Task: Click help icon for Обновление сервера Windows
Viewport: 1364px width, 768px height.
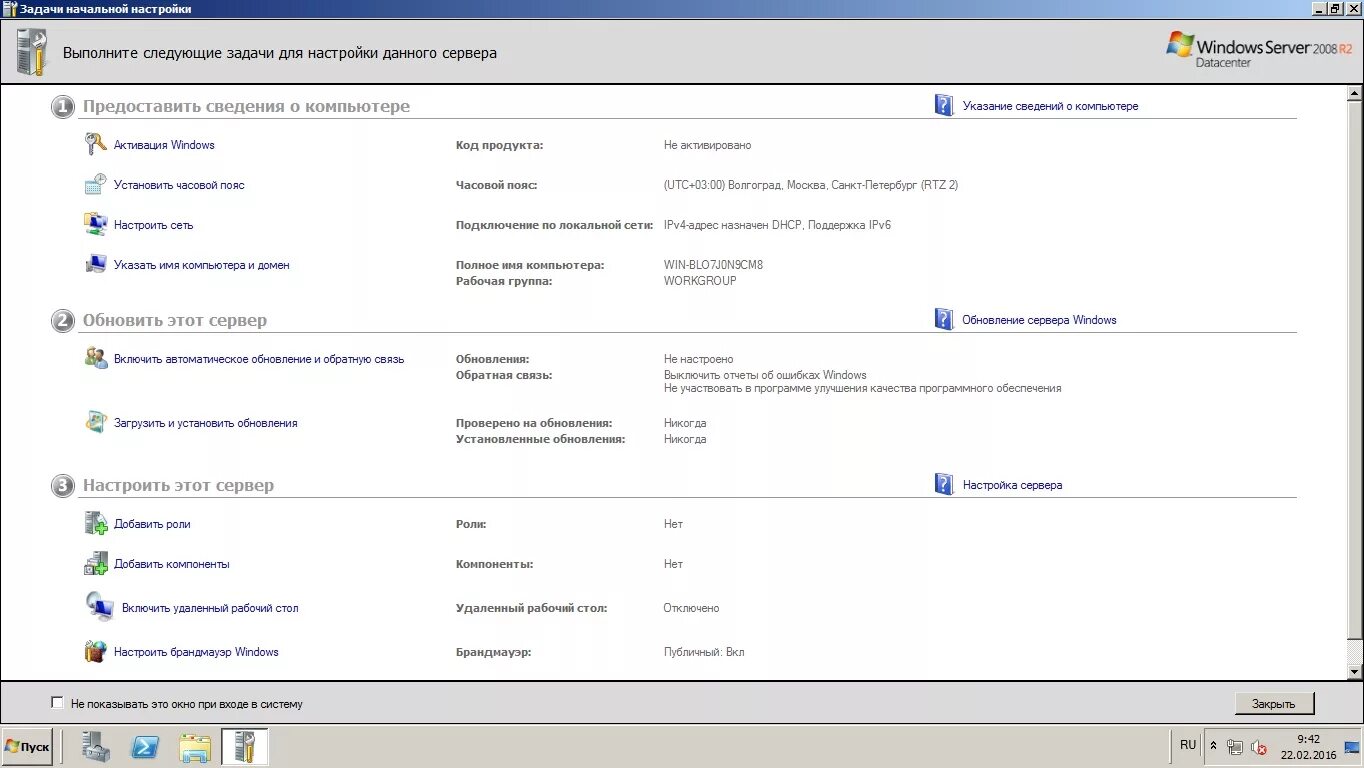Action: tap(944, 319)
